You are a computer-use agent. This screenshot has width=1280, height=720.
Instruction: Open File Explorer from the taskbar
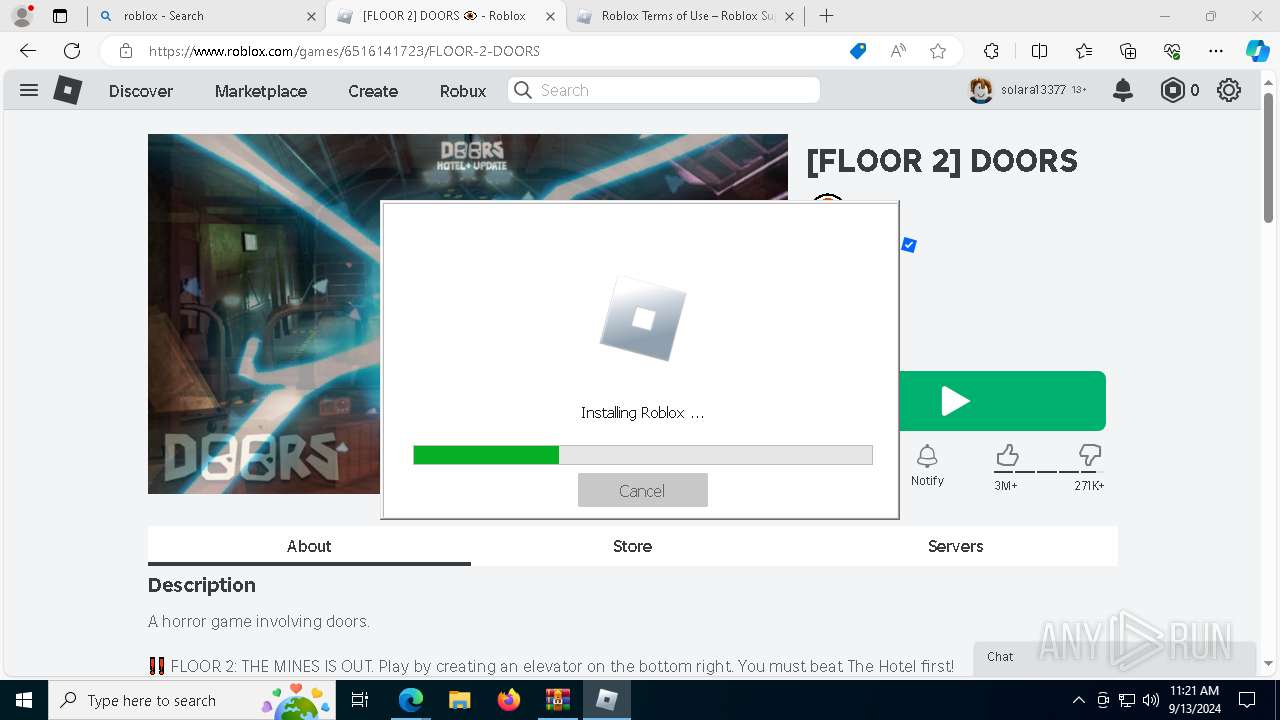(459, 700)
